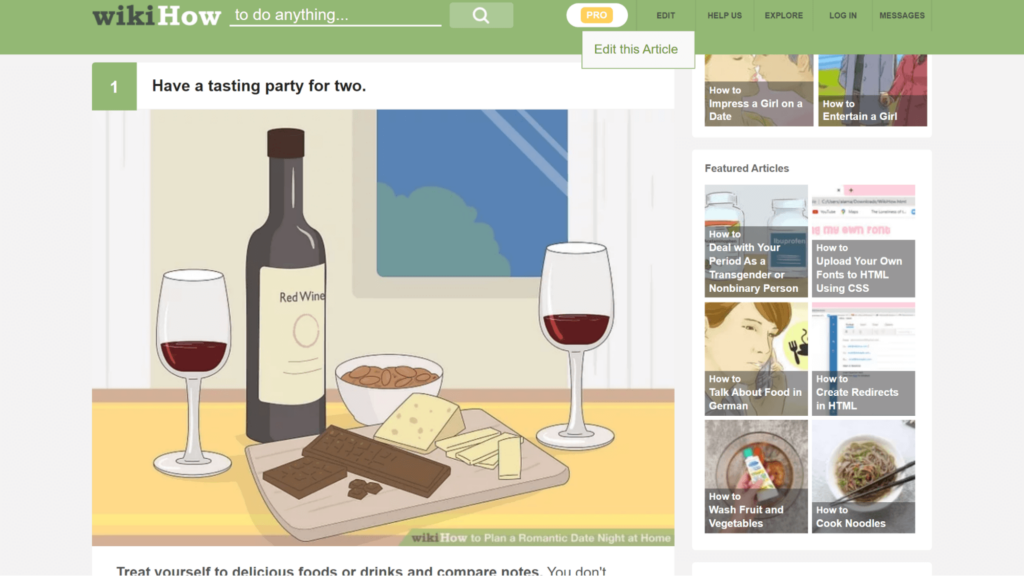
Task: Open Deal with Your Period article
Action: tap(756, 241)
